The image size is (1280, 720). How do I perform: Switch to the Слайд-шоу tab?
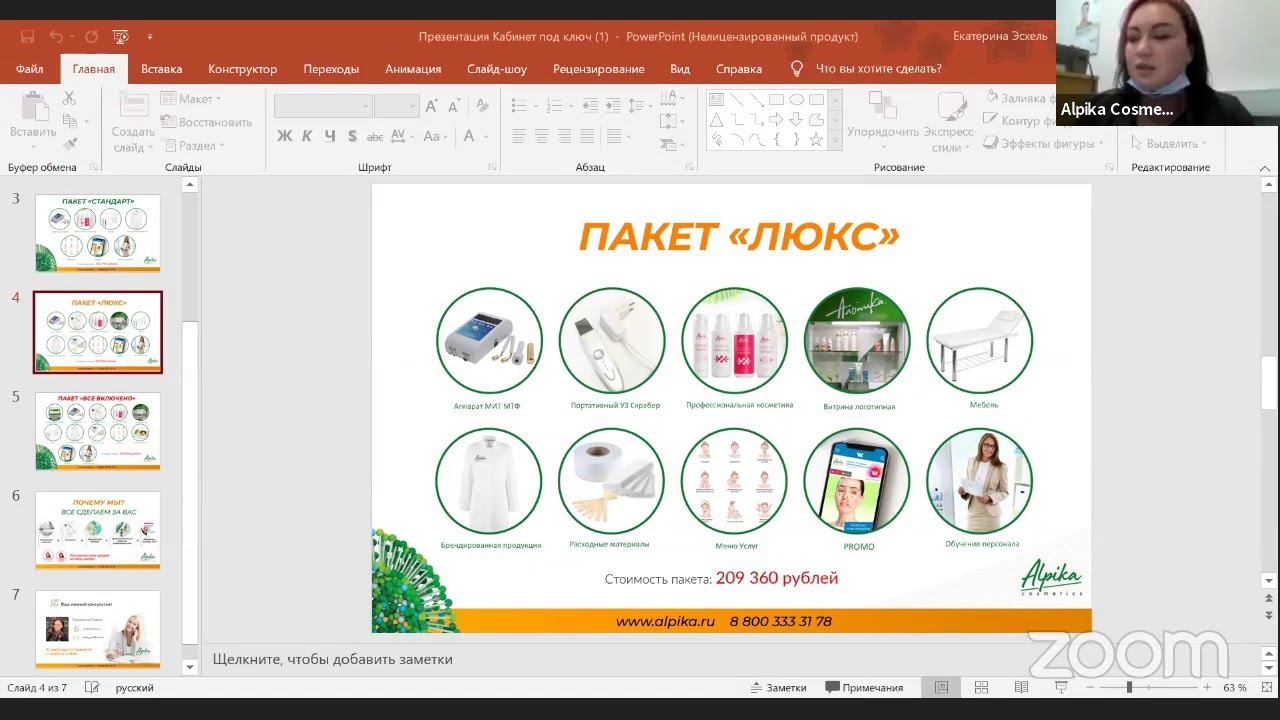coord(497,69)
